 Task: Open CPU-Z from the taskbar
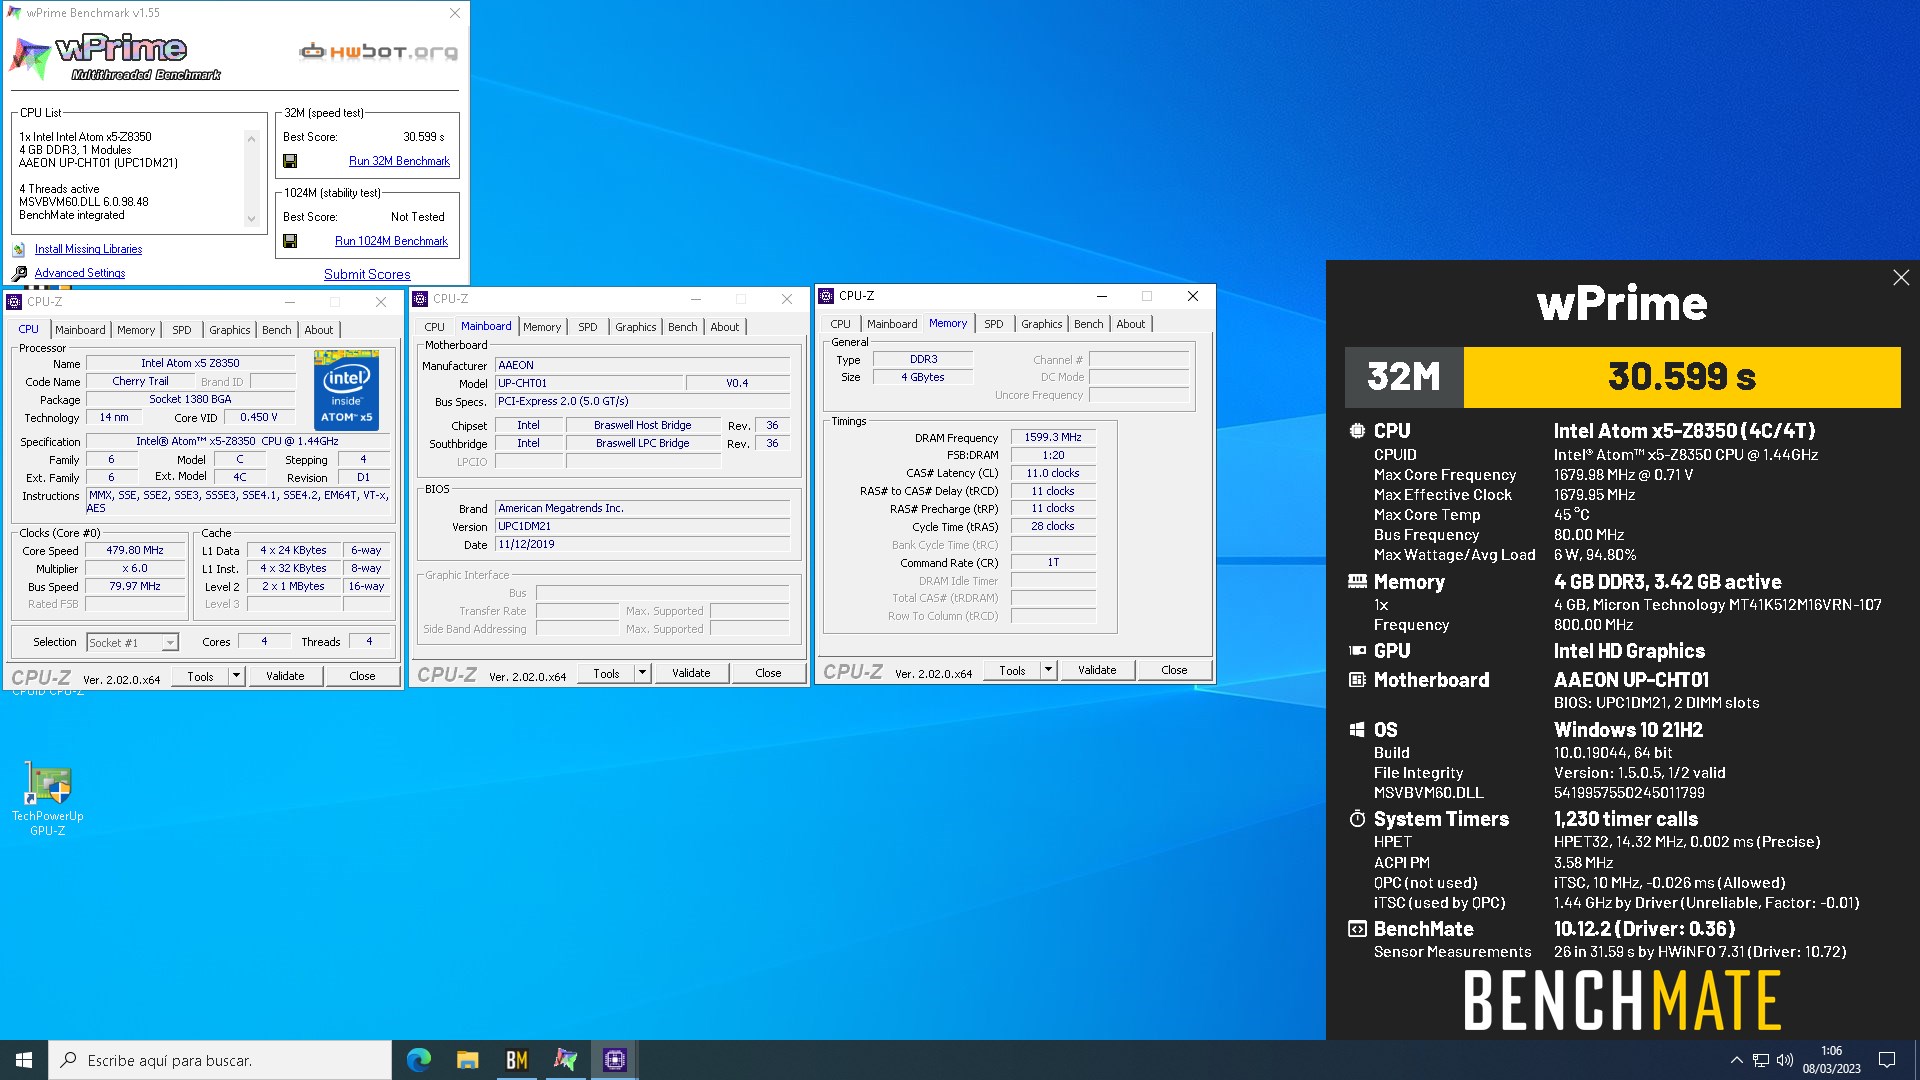[x=614, y=1060]
